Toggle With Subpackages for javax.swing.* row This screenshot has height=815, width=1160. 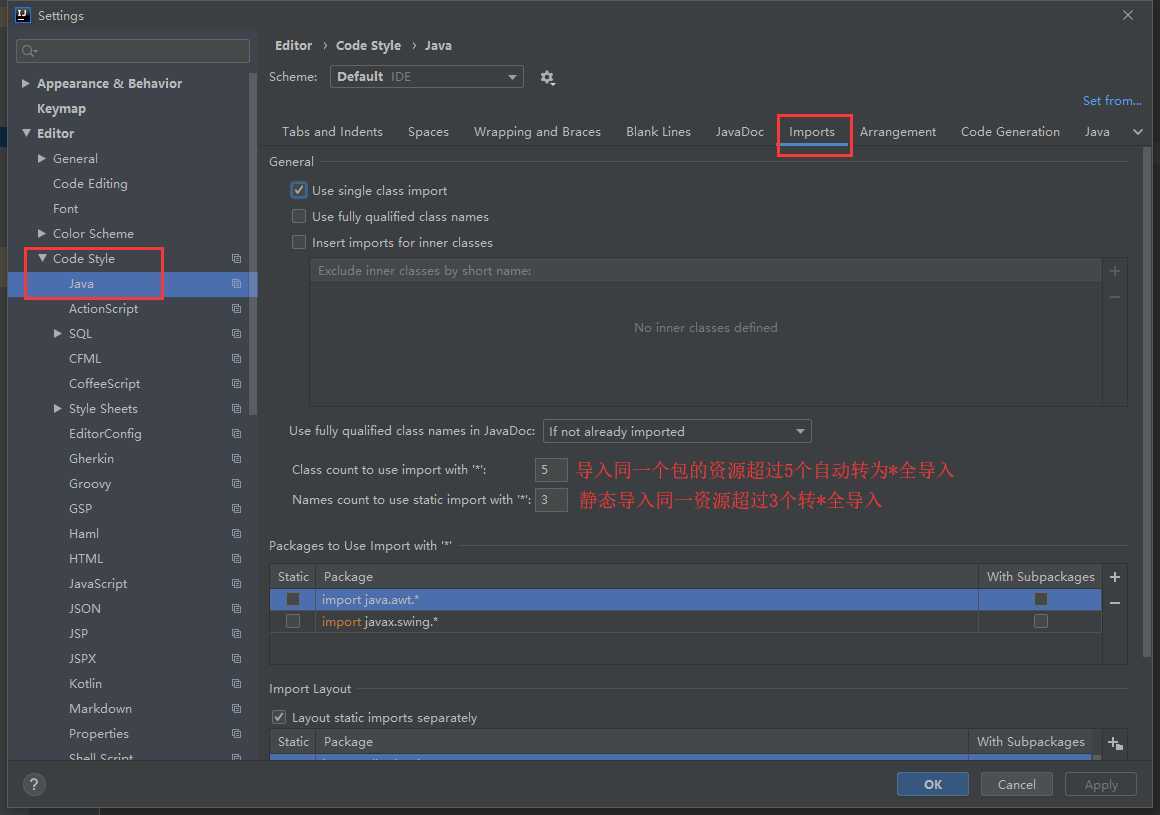point(1041,621)
